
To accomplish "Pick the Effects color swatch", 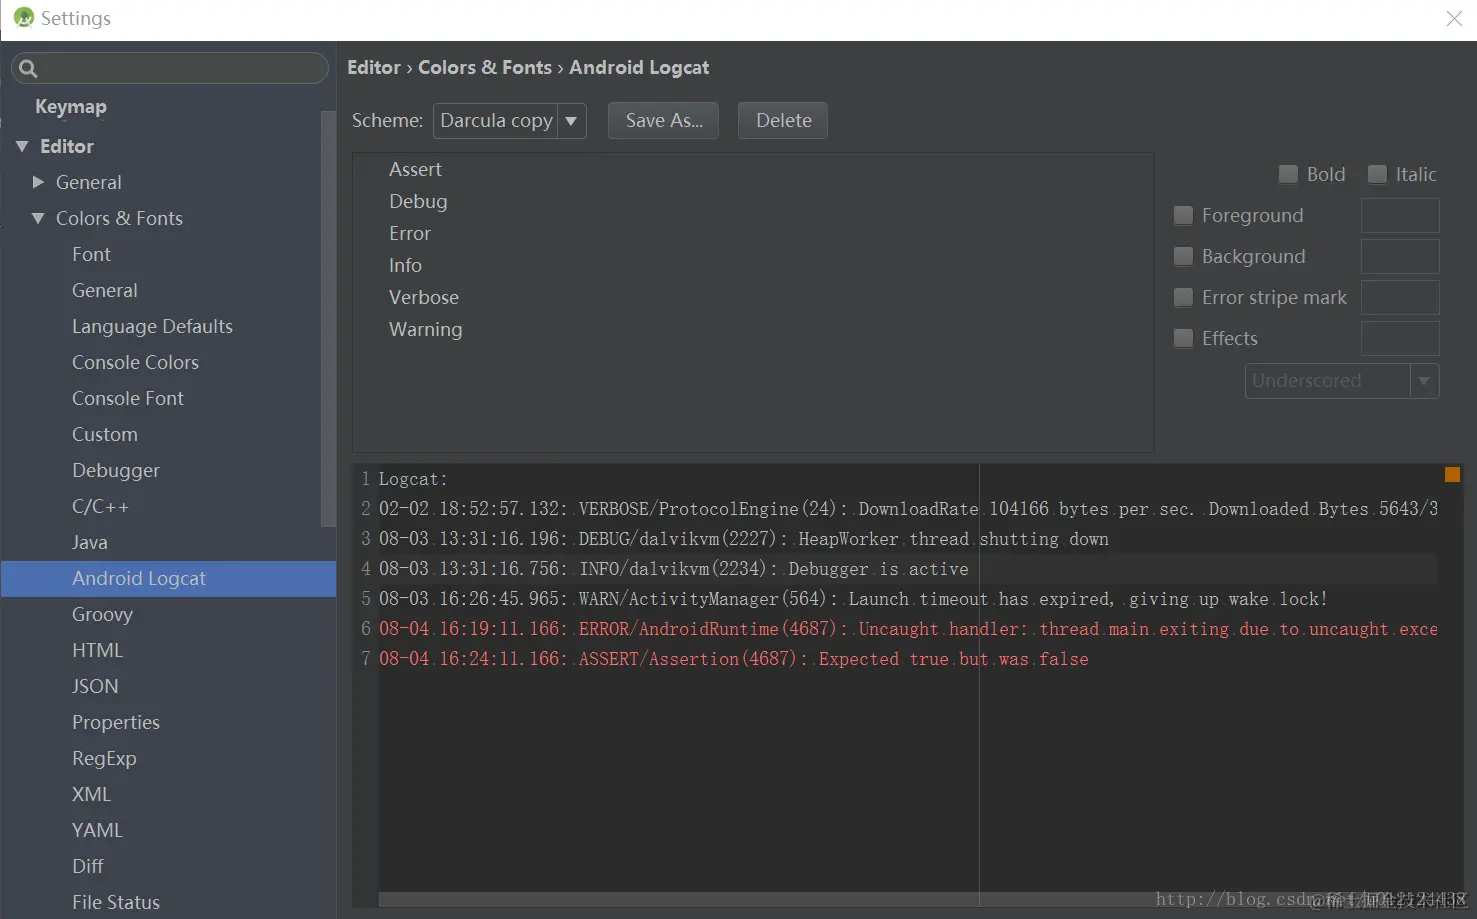I will pyautogui.click(x=1400, y=338).
